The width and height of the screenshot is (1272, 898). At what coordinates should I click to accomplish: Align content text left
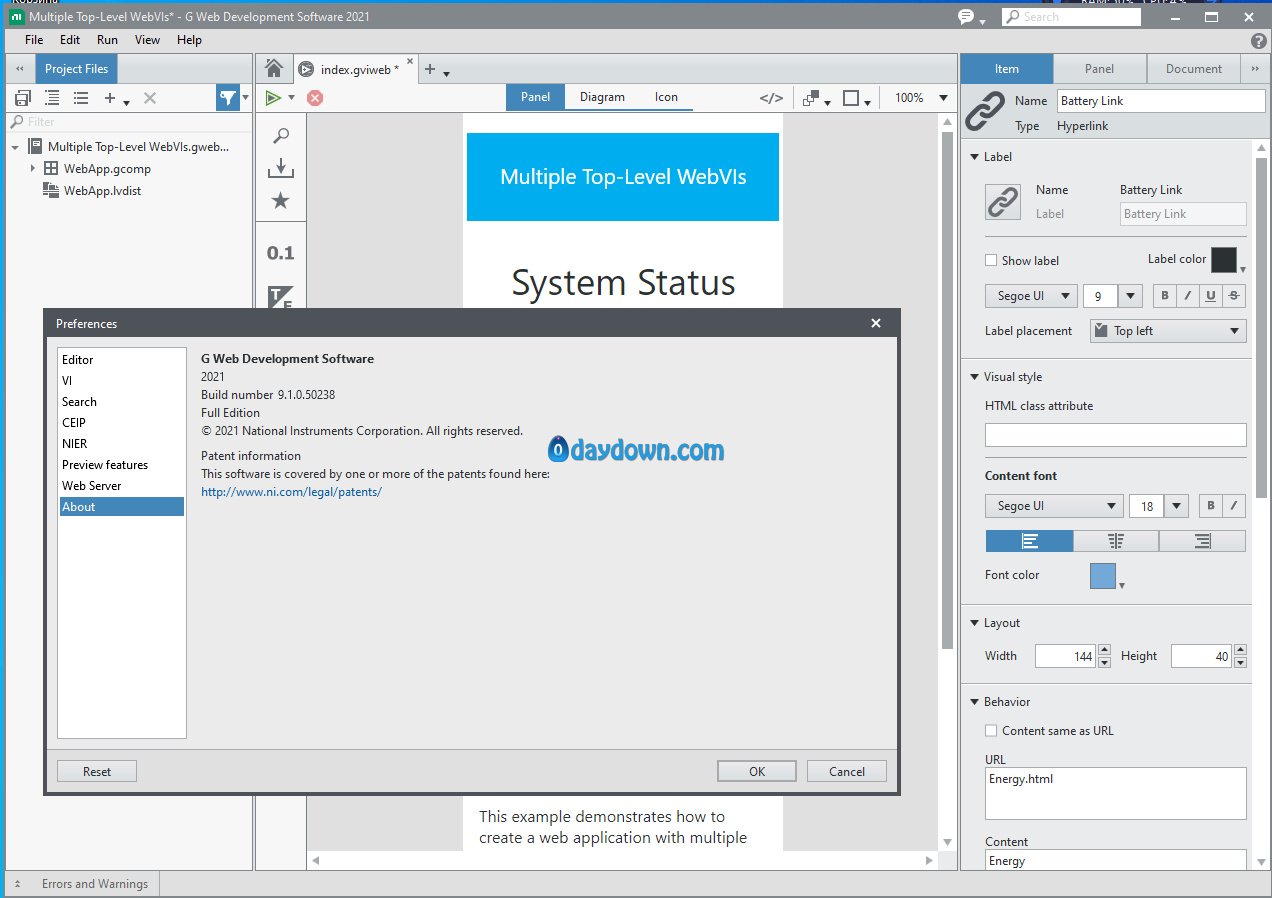[x=1029, y=541]
